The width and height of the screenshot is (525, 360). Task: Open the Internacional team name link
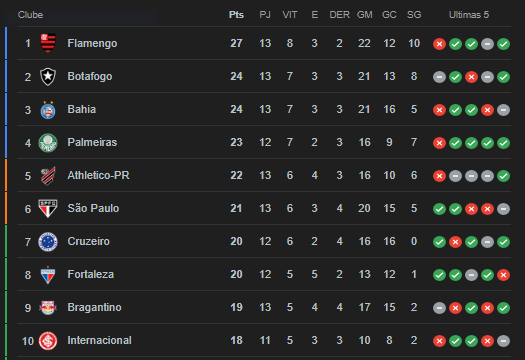pos(99,340)
